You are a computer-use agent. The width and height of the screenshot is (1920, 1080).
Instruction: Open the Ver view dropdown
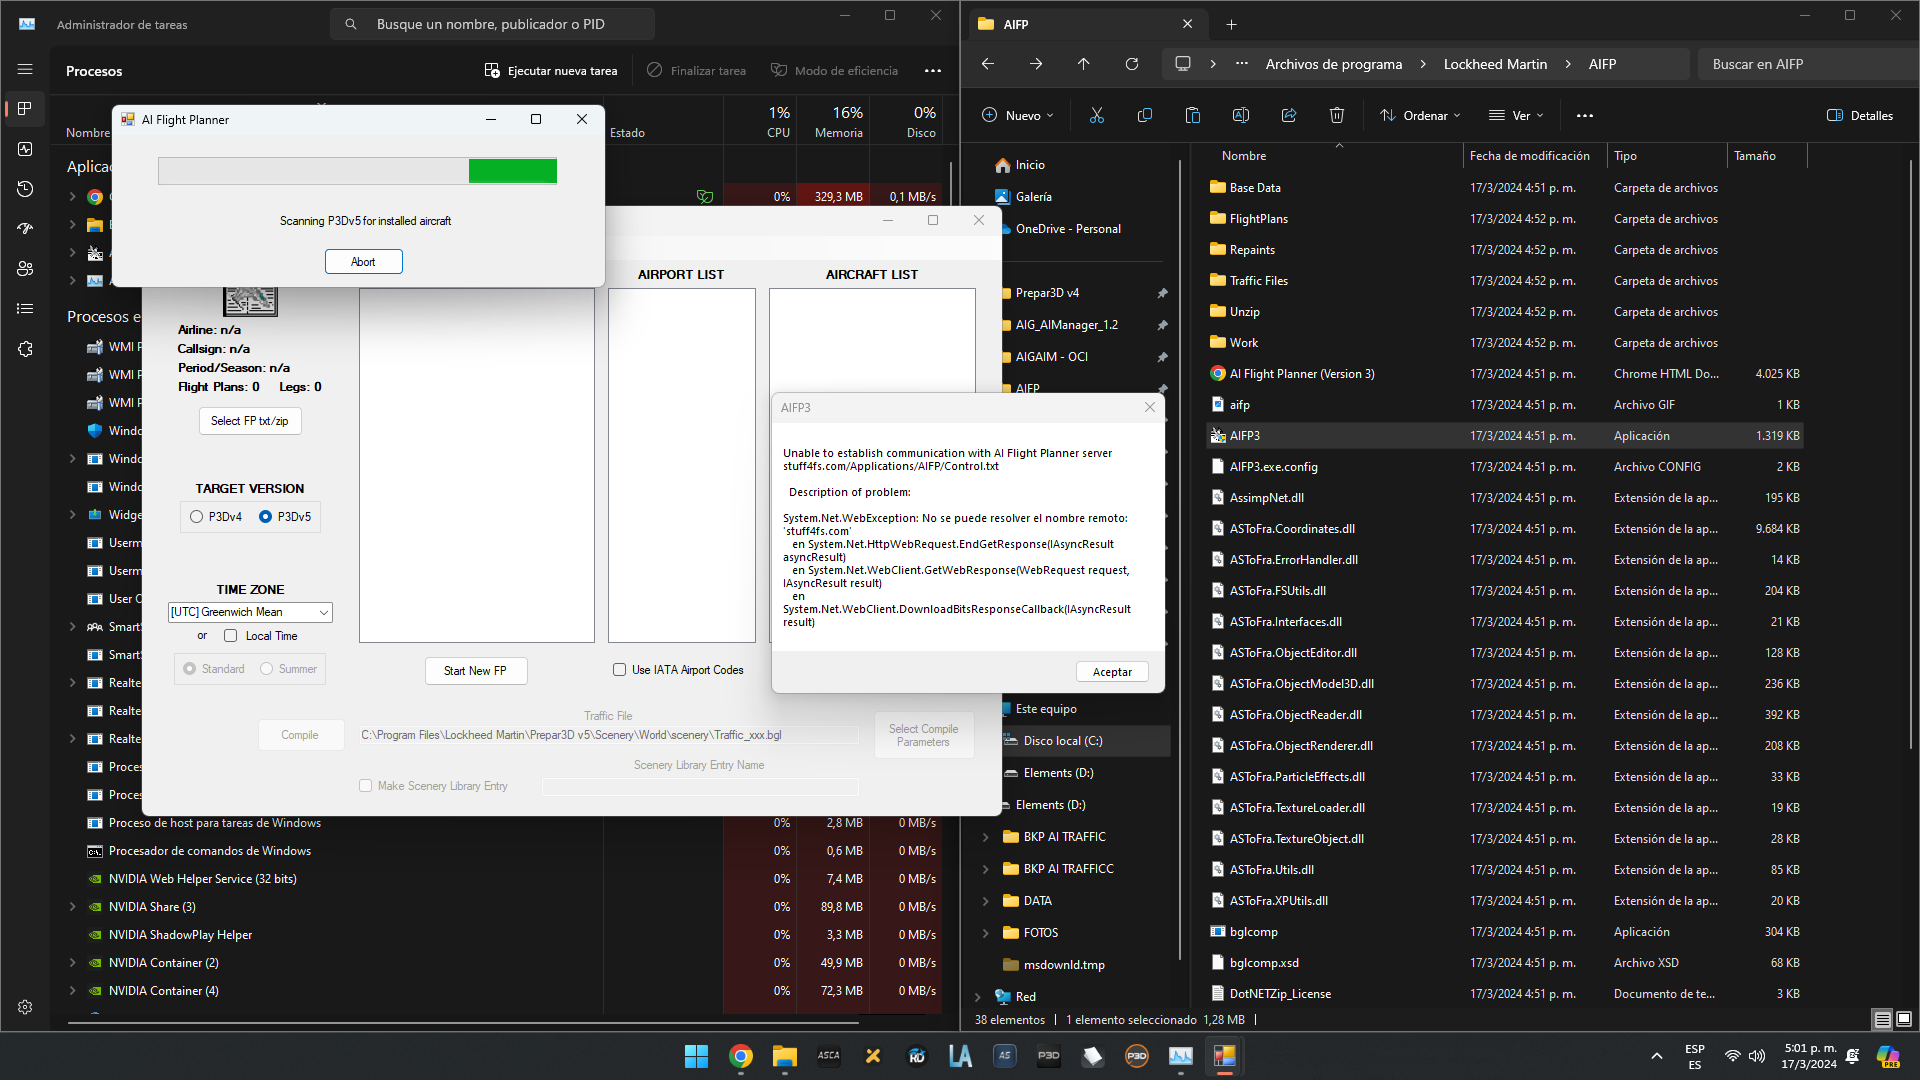pos(1516,115)
